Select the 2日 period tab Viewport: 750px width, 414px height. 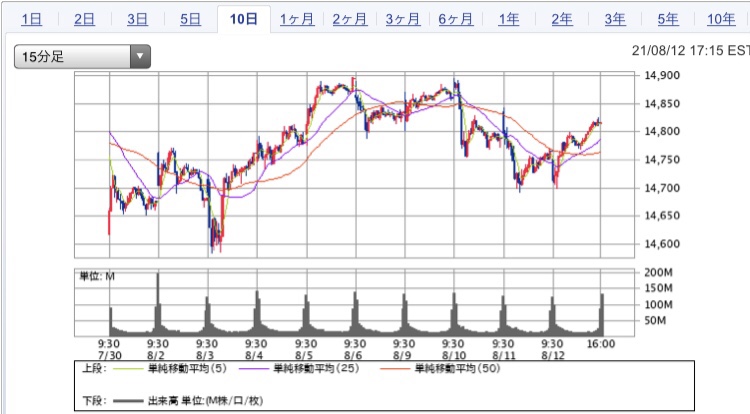point(84,19)
